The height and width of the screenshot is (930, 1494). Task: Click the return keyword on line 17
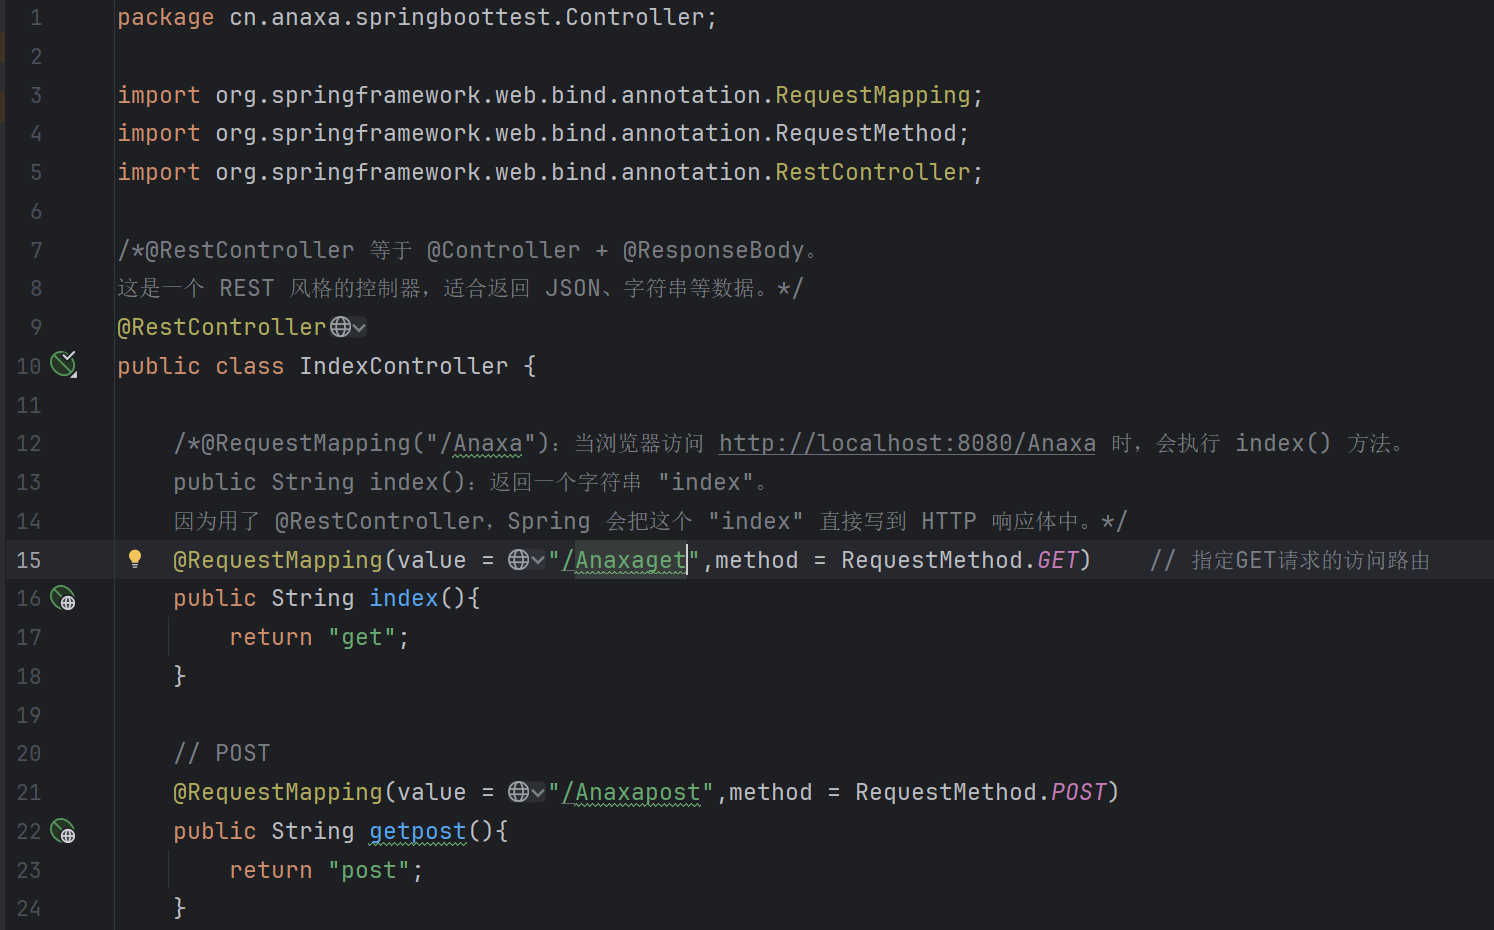pyautogui.click(x=271, y=637)
